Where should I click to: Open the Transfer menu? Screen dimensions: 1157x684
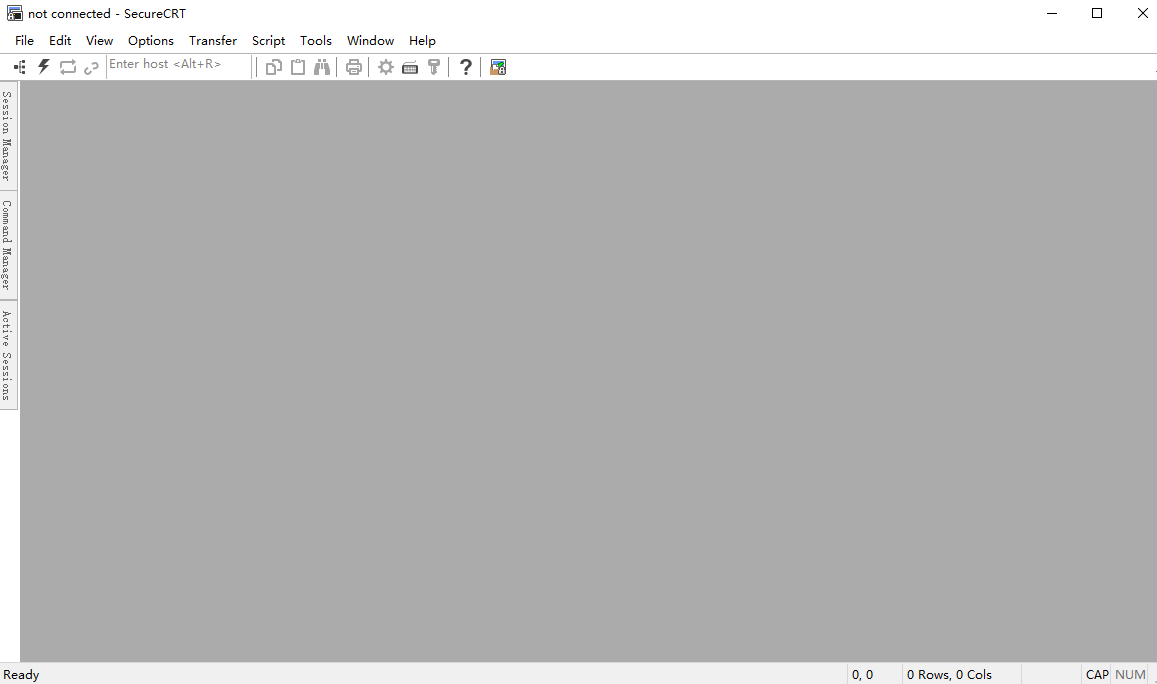point(213,41)
